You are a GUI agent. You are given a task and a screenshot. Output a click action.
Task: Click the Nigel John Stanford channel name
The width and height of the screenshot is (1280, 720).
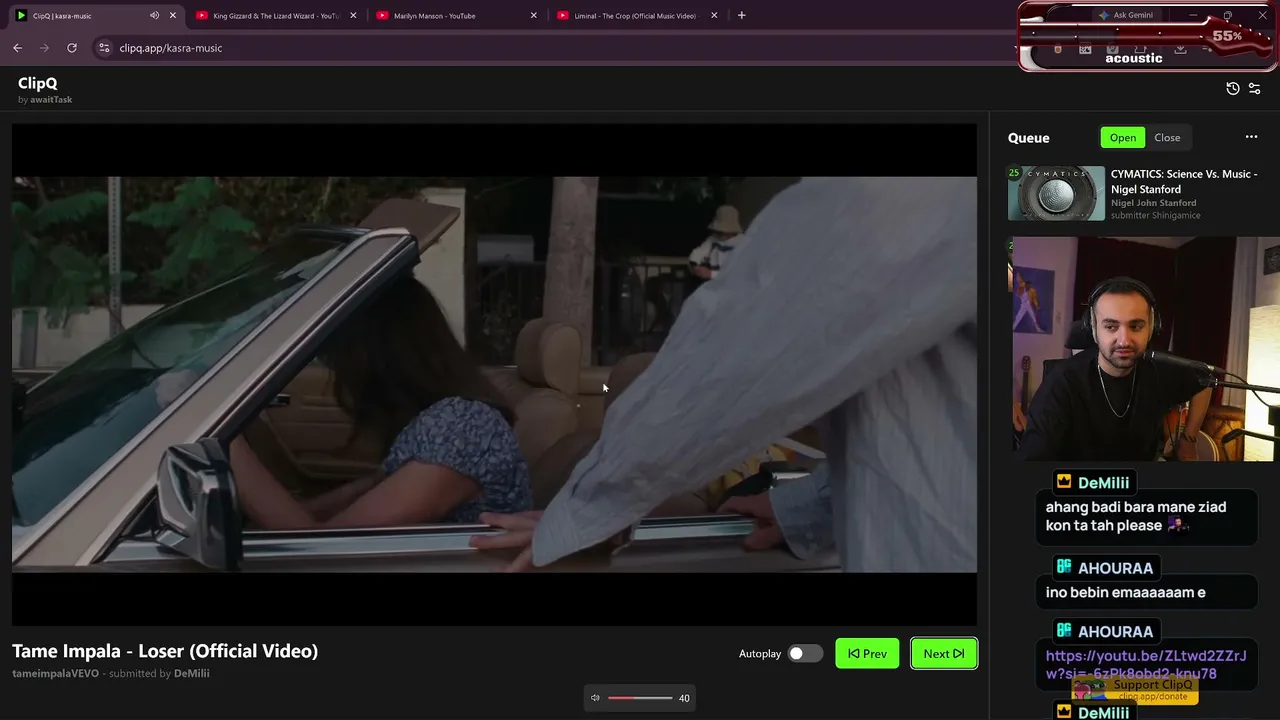pyautogui.click(x=1153, y=203)
